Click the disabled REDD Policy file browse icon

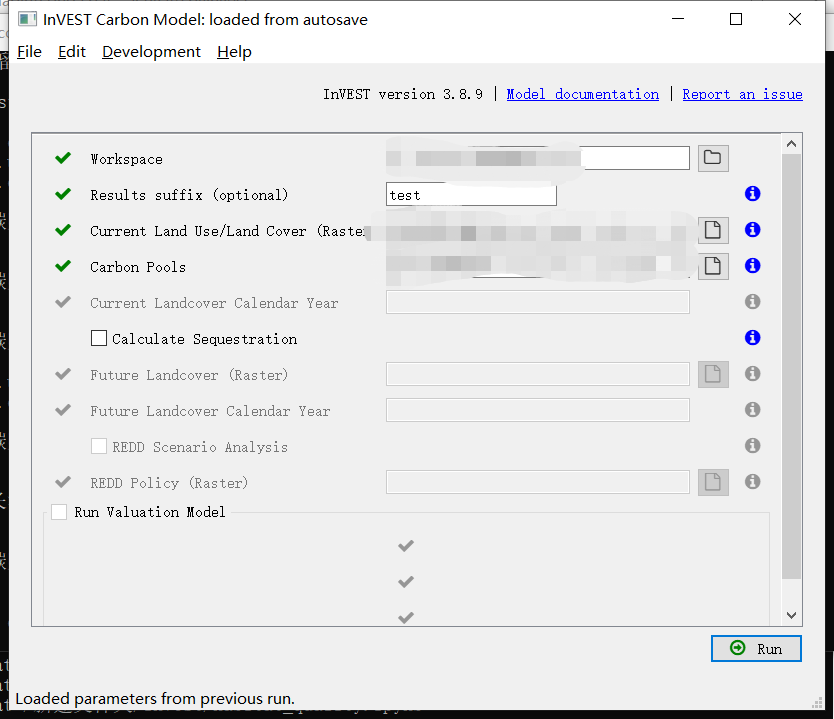[713, 482]
